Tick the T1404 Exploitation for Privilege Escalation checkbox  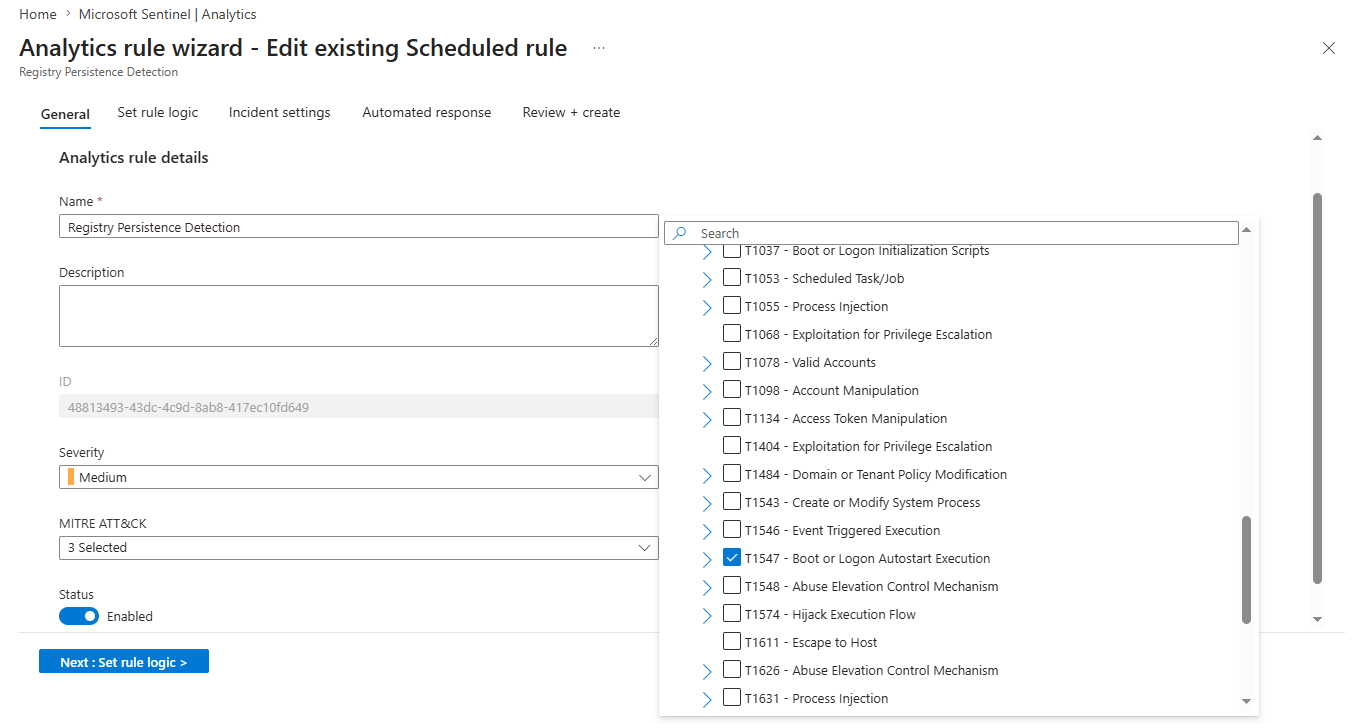pos(732,446)
